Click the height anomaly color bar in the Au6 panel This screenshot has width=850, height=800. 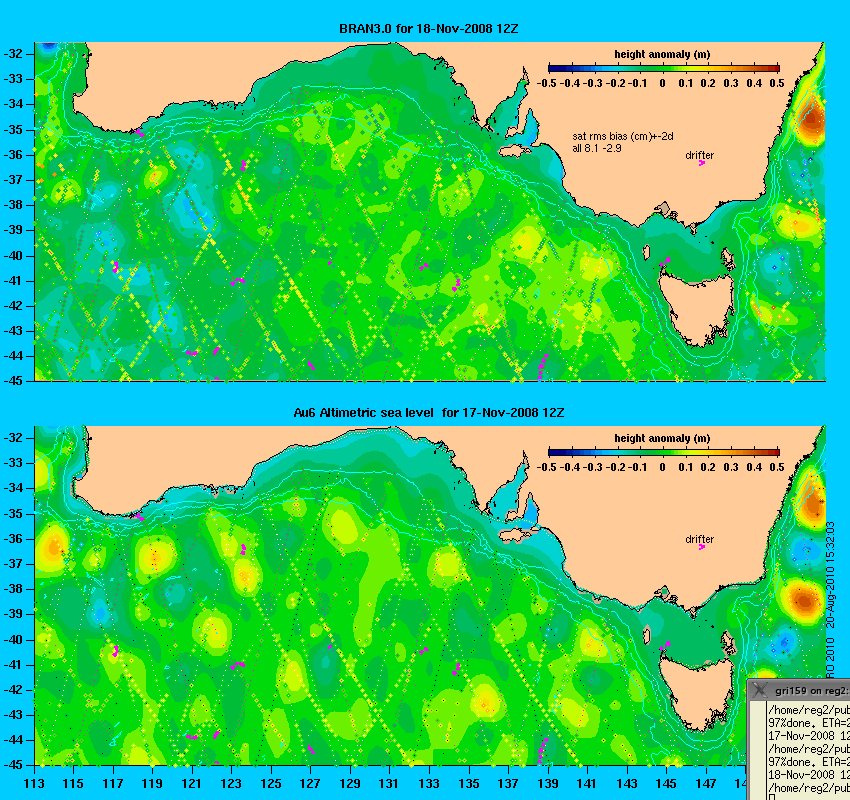click(664, 452)
